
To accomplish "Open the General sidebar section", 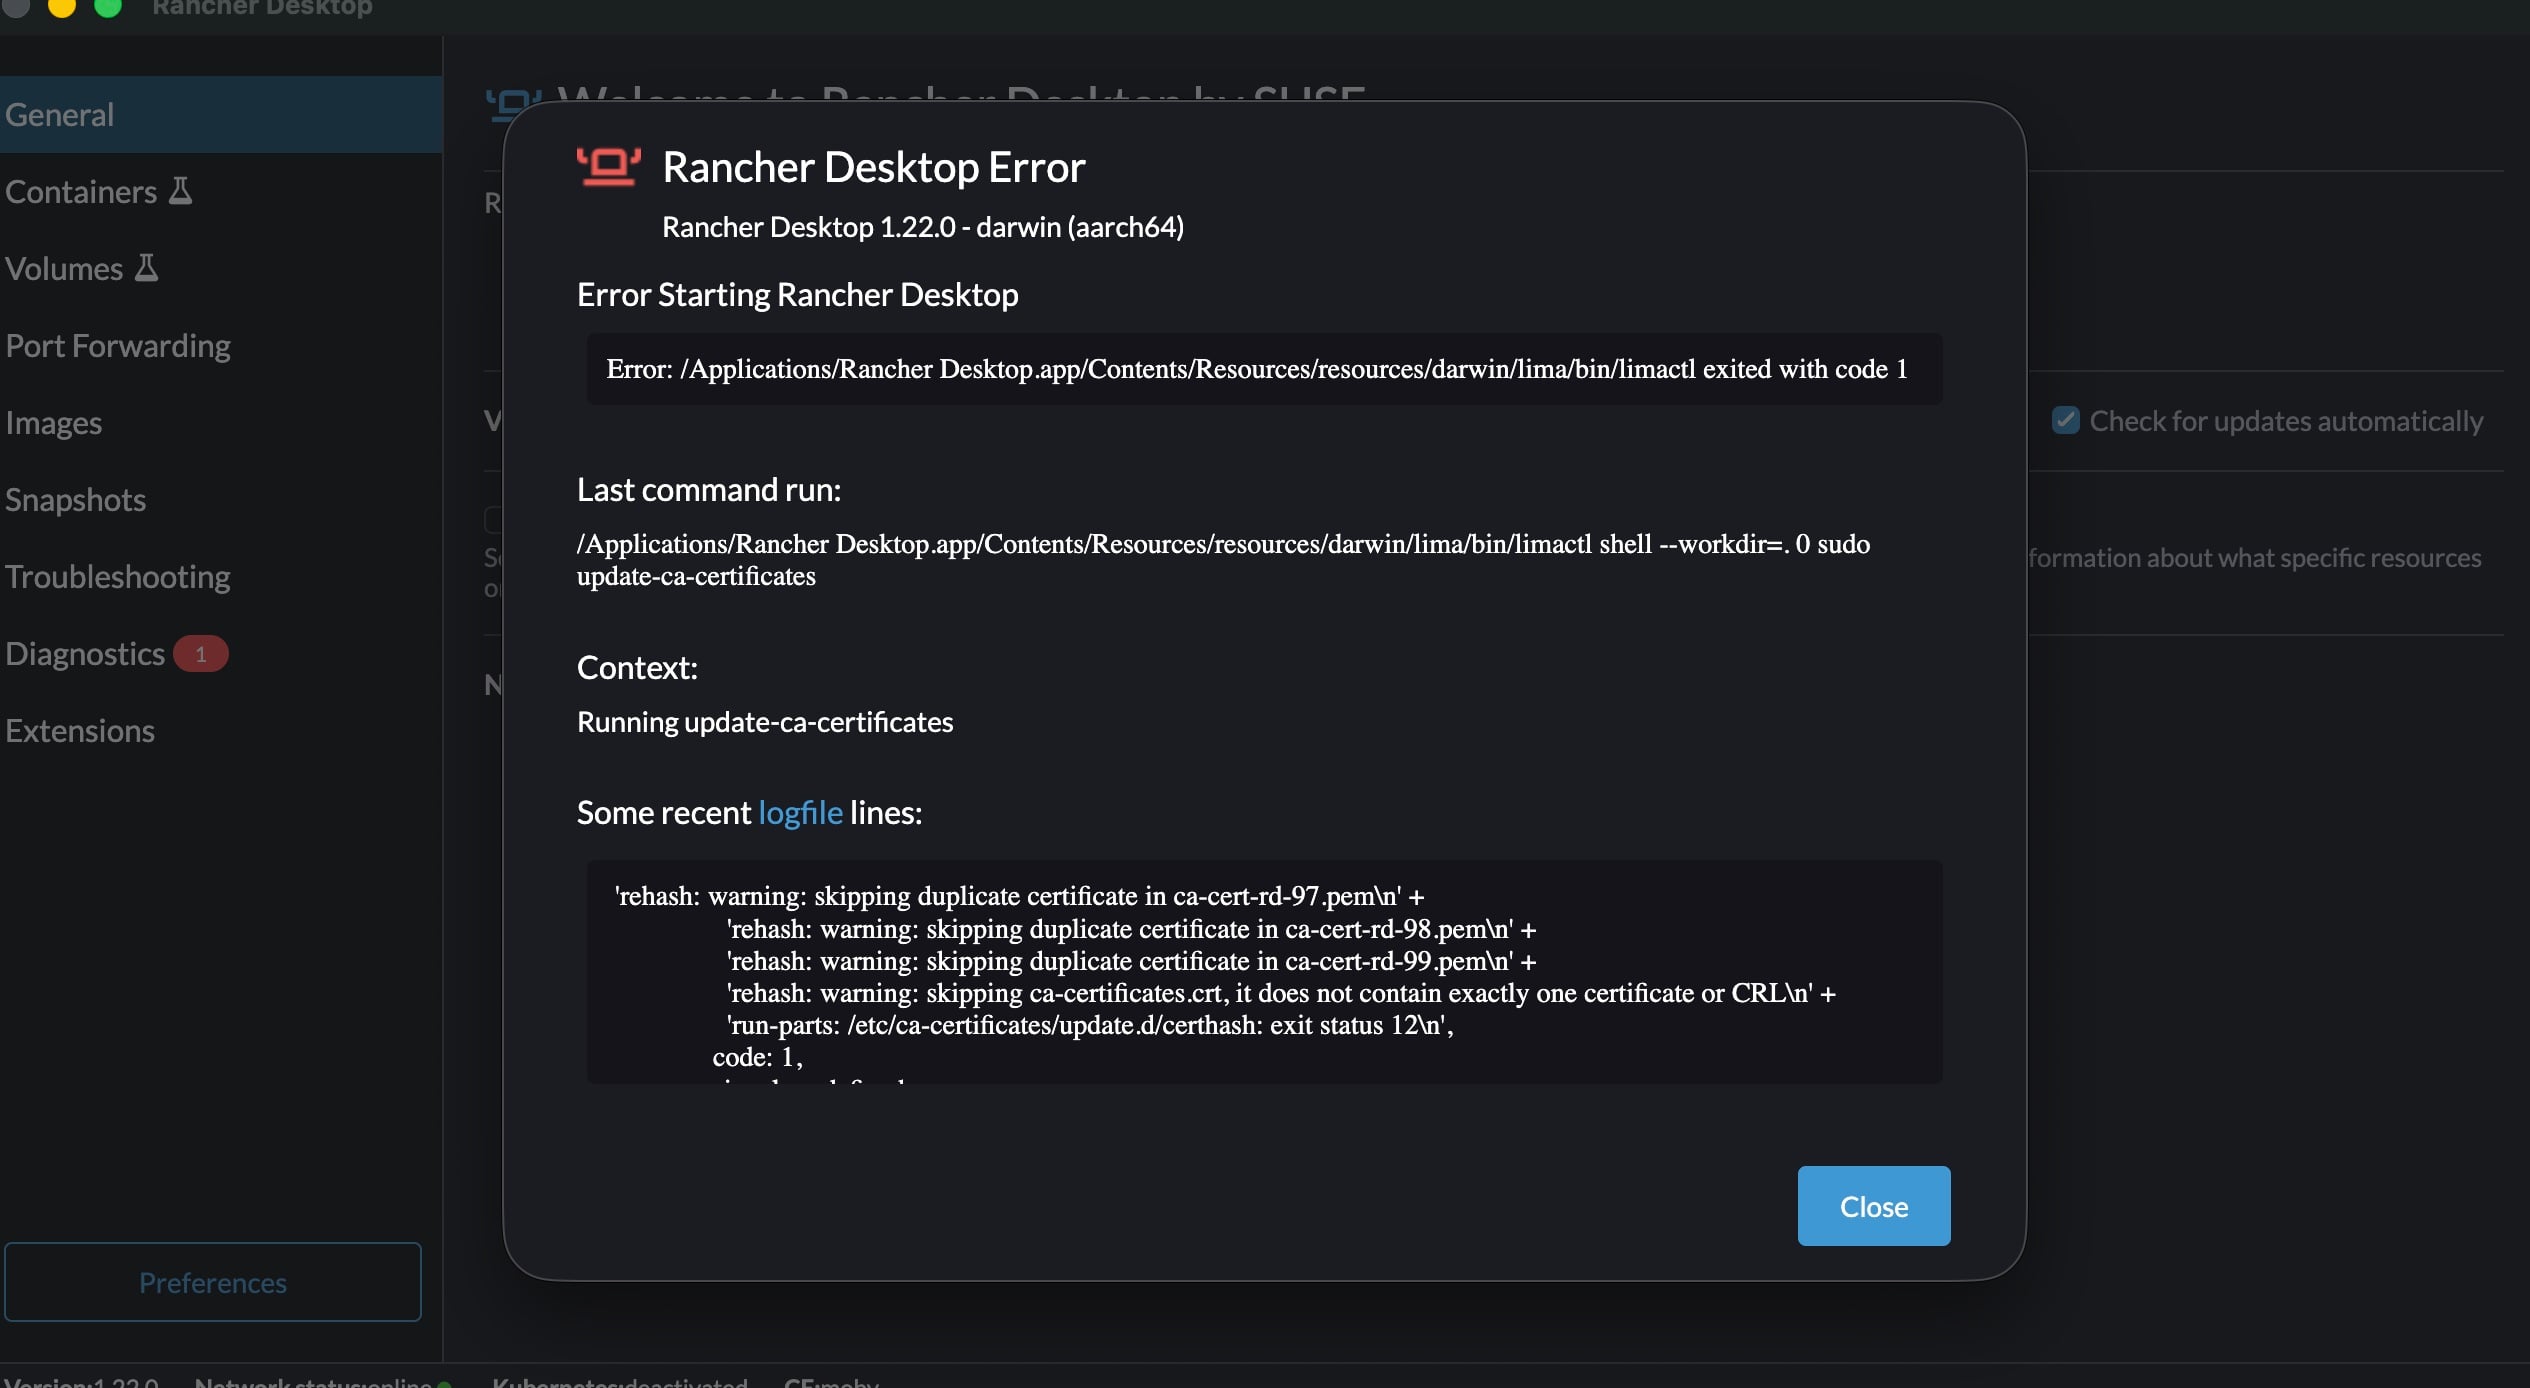I will [x=60, y=115].
